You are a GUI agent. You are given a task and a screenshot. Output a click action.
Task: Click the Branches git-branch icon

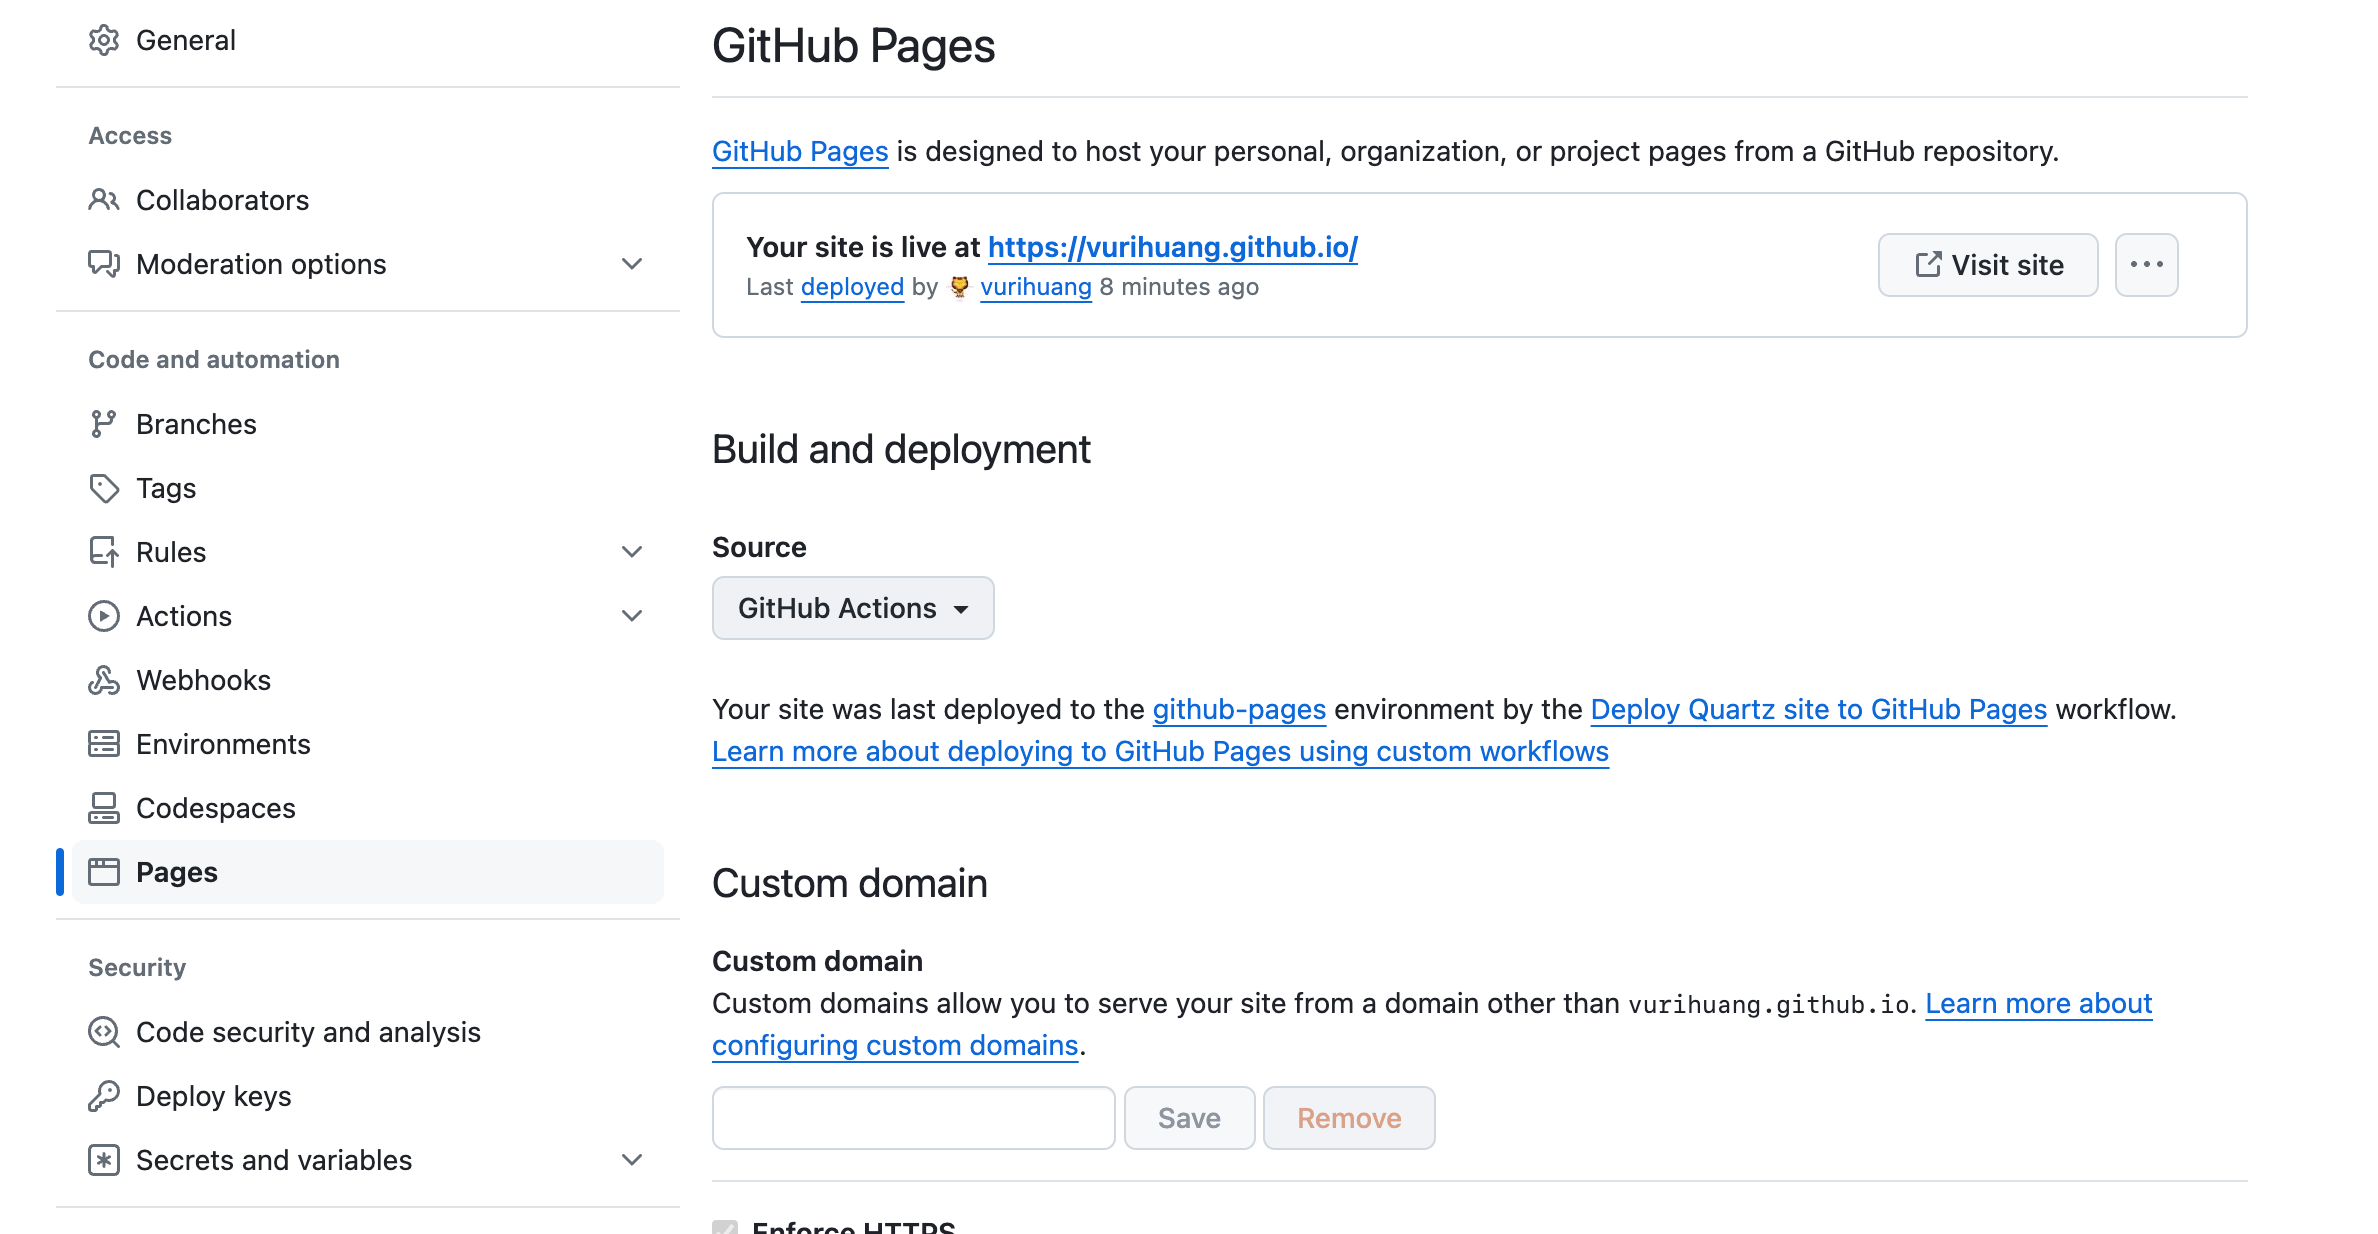(x=104, y=424)
